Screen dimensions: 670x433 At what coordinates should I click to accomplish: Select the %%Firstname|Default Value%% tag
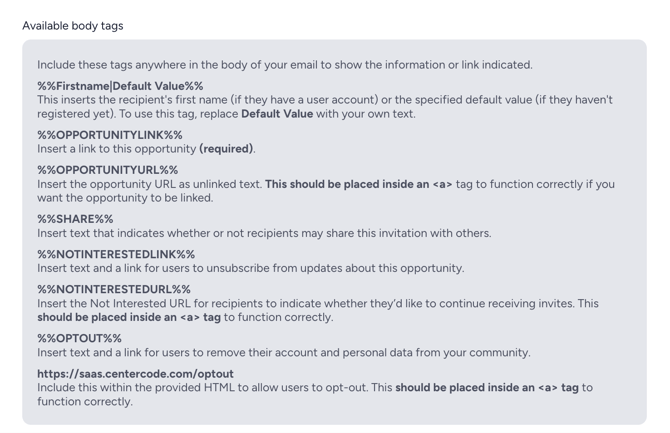pos(120,86)
